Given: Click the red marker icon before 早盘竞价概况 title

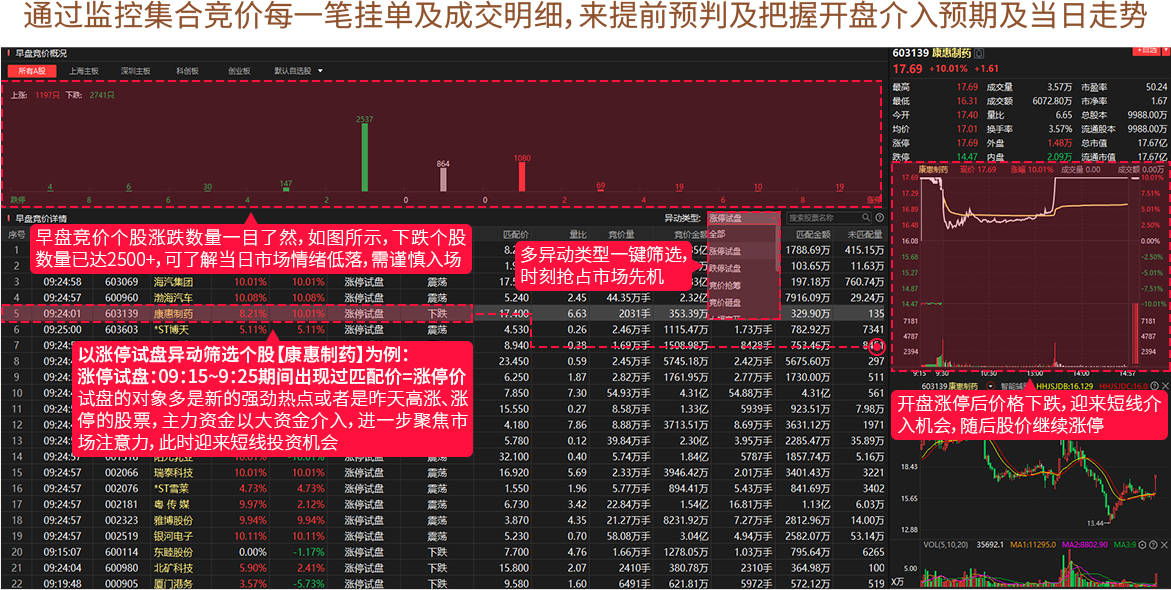Looking at the screenshot, I should [x=8, y=50].
